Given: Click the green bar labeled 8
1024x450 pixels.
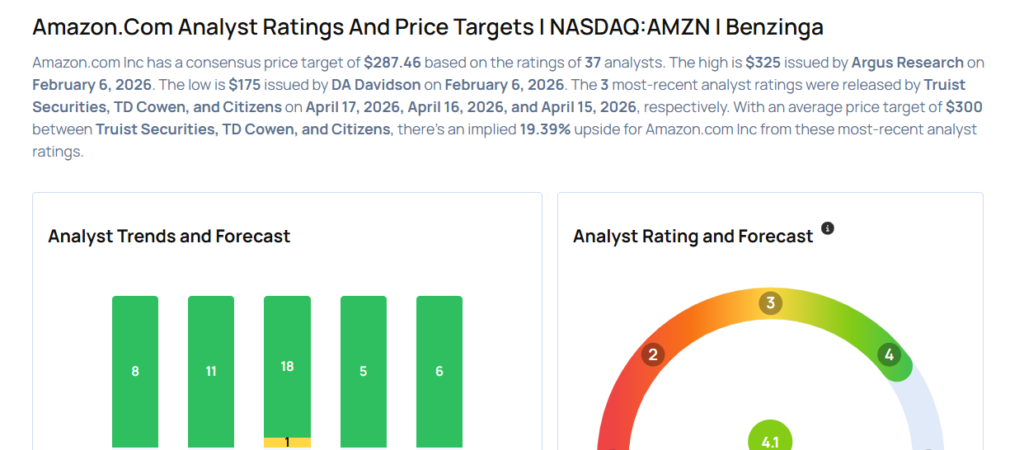Looking at the screenshot, I should click(x=135, y=371).
